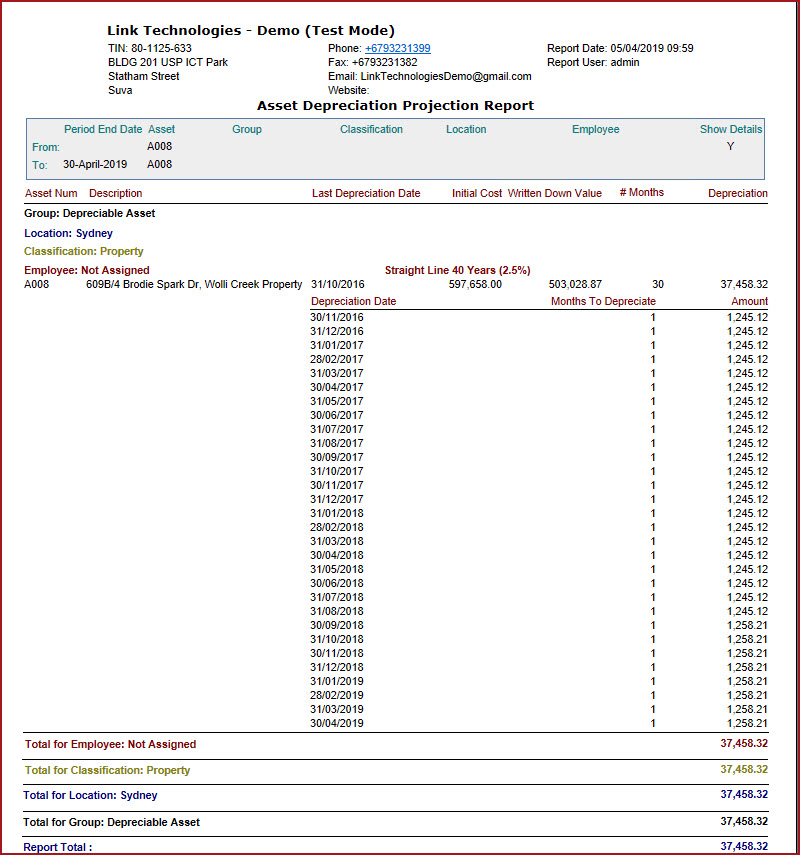Click the amount 1,245.12 for 31/08/2018
Image resolution: width=800 pixels, height=855 pixels.
(x=747, y=611)
